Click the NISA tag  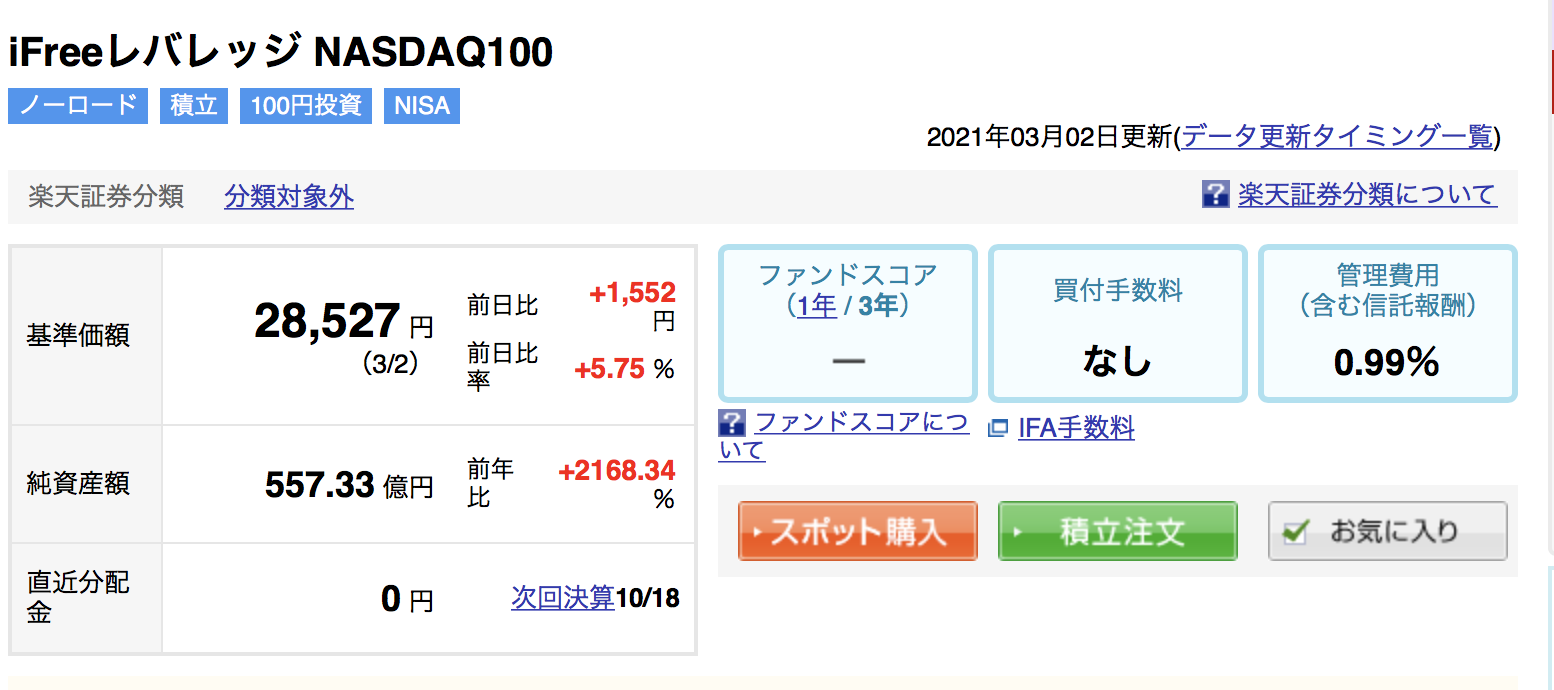(422, 106)
